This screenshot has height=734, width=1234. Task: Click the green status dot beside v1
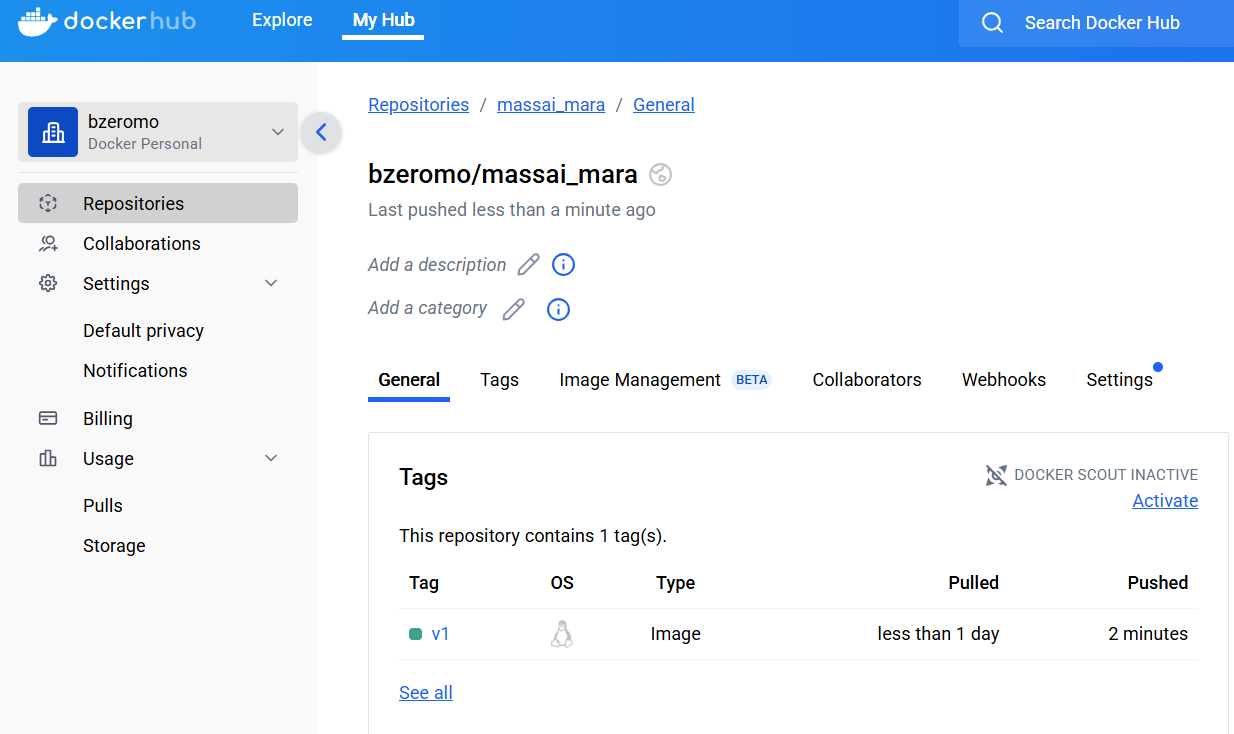[x=416, y=634]
